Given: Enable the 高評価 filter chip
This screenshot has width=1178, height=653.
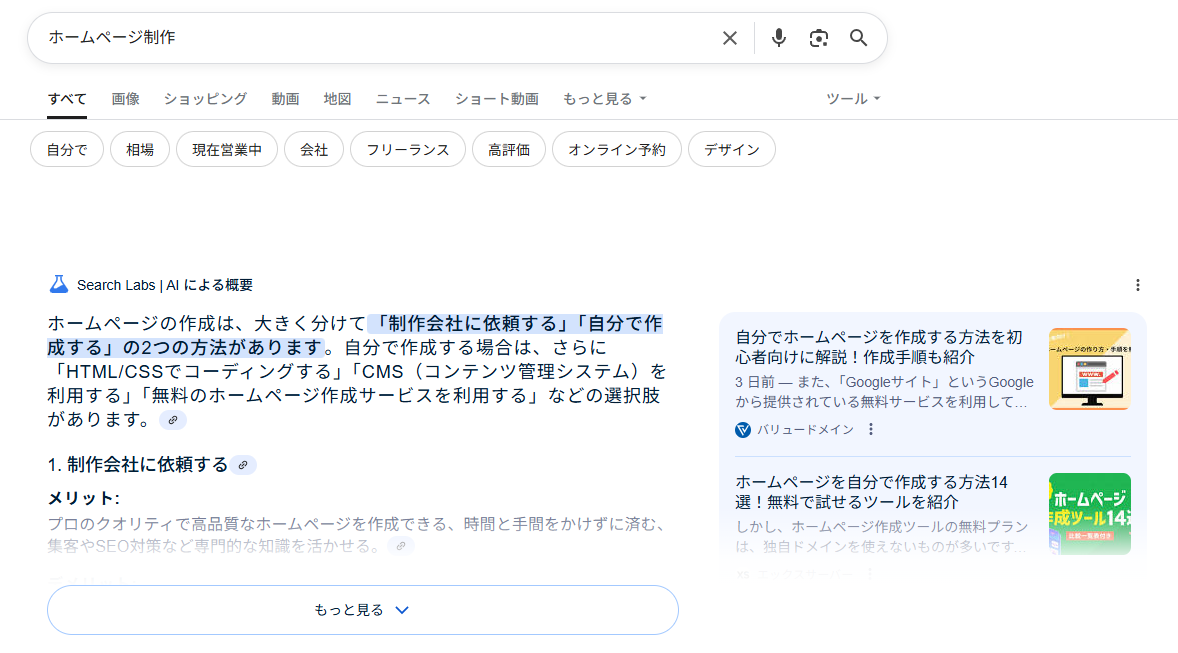Looking at the screenshot, I should (x=509, y=150).
